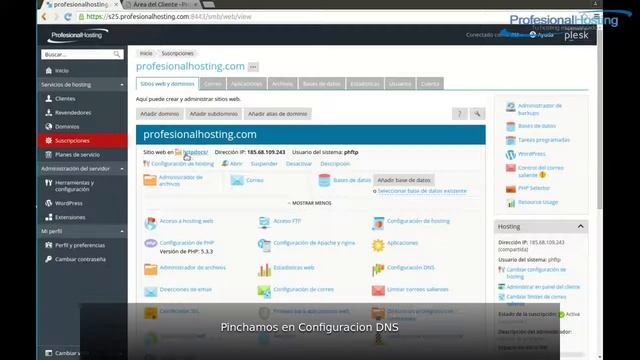Open Resource Usage in right panel
640x360 pixels.
(x=538, y=202)
